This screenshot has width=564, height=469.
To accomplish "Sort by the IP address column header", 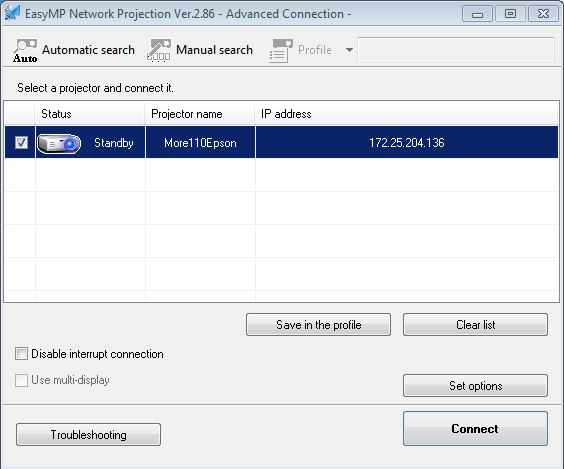I will tap(406, 114).
